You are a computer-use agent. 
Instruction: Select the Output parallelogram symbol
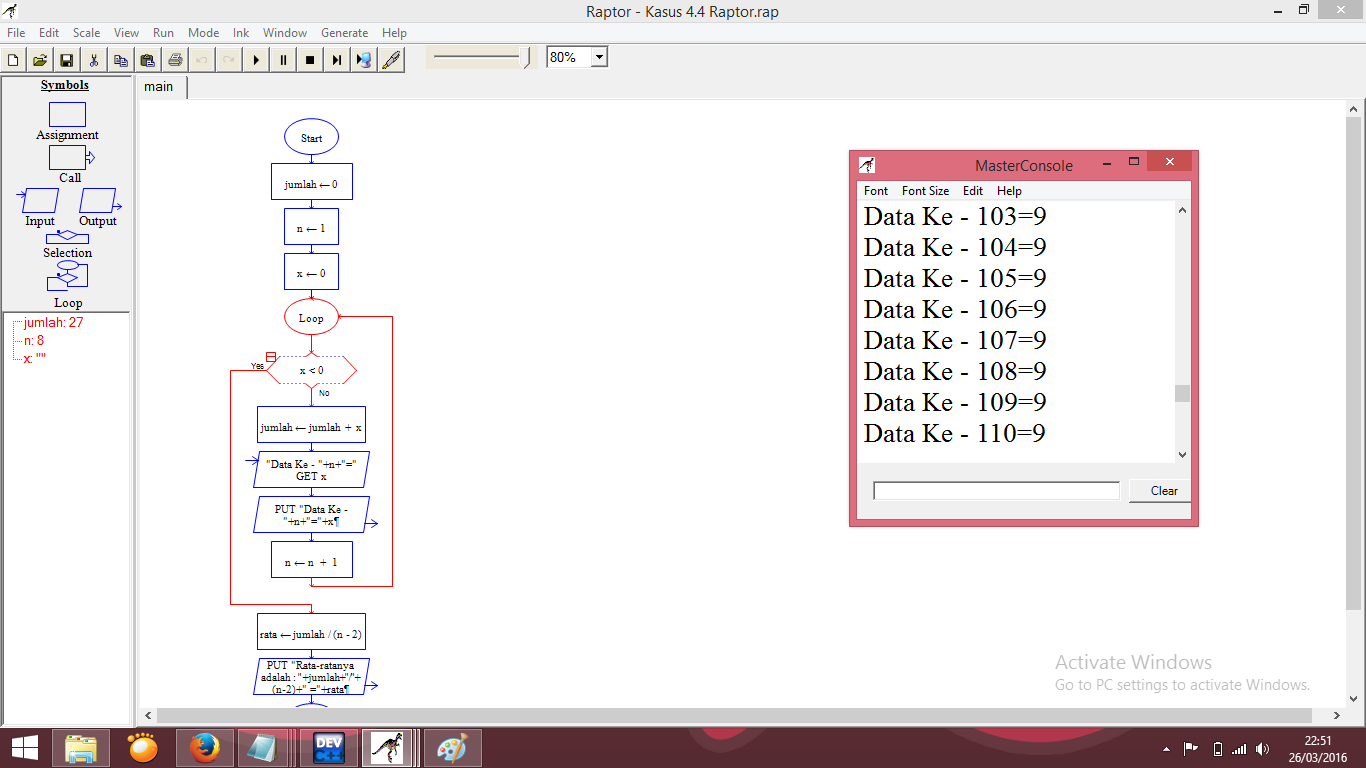pos(98,200)
